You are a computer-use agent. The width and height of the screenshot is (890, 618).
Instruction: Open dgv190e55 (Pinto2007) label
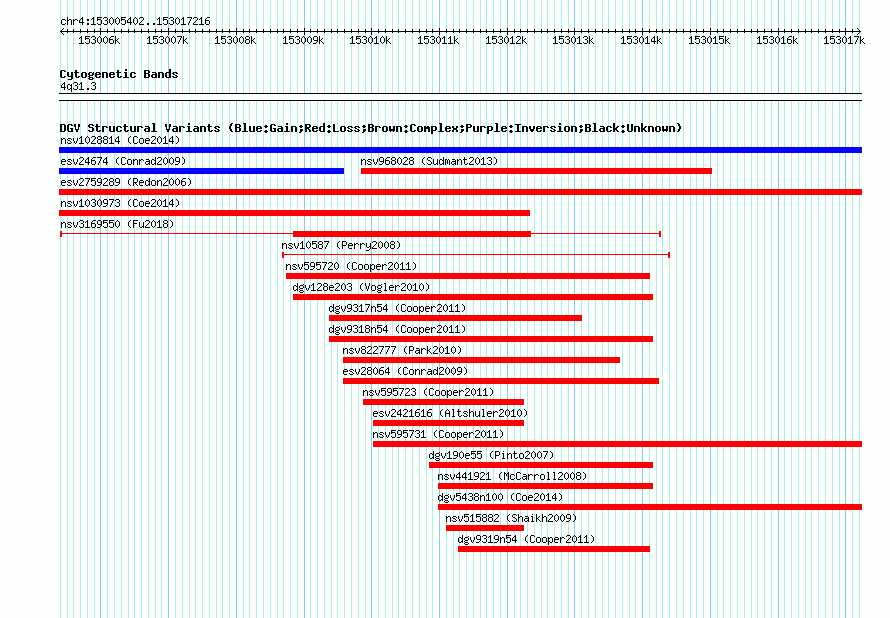click(x=491, y=455)
